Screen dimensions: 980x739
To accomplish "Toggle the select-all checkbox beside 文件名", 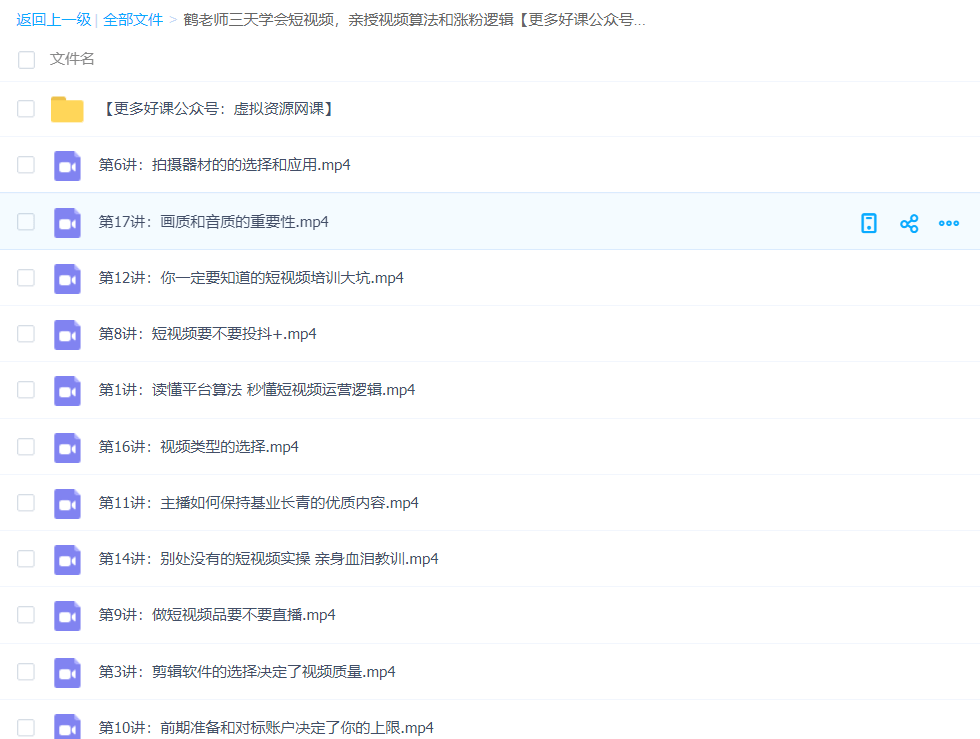I will coord(26,60).
